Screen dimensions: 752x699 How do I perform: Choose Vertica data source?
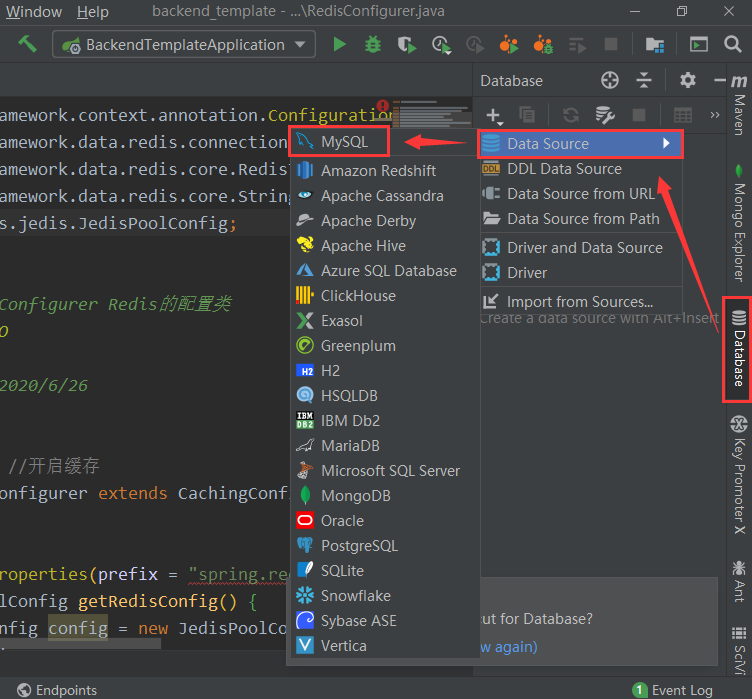tap(385, 645)
